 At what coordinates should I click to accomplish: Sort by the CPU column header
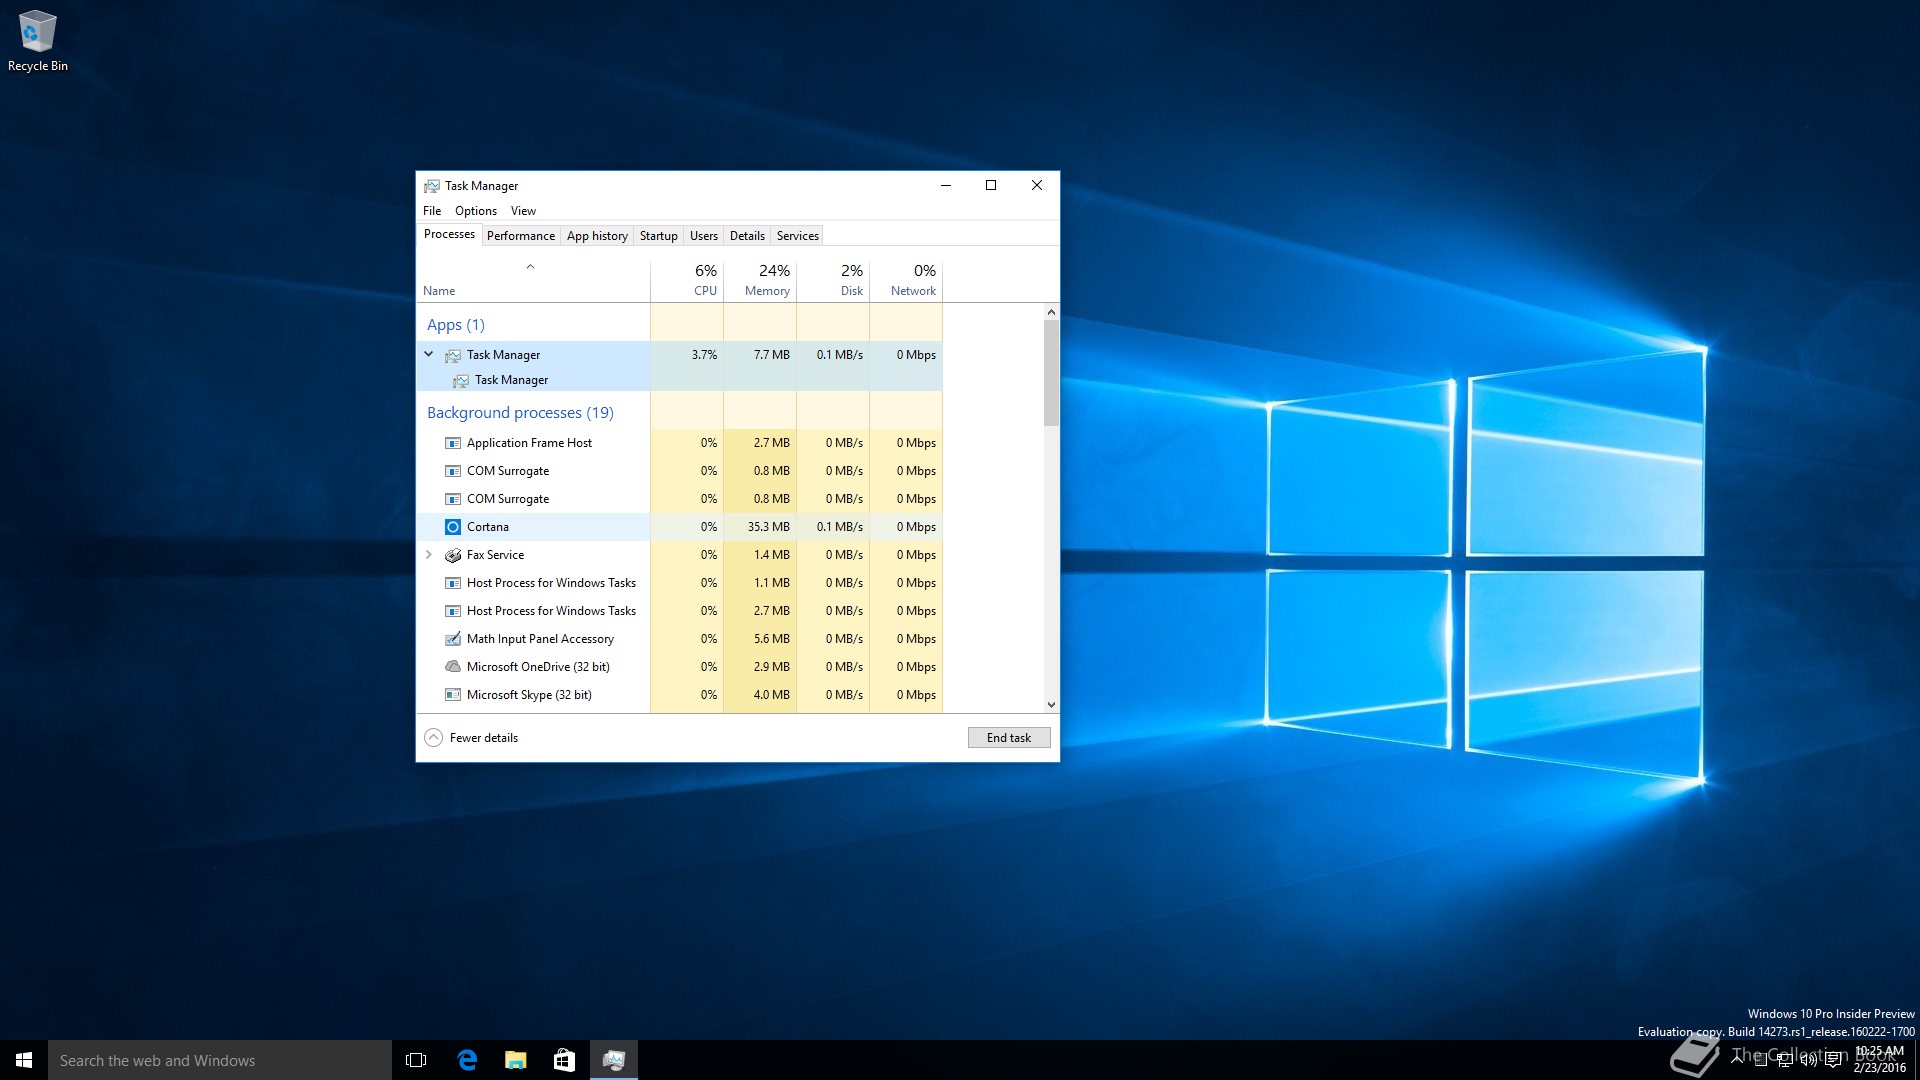(x=687, y=280)
